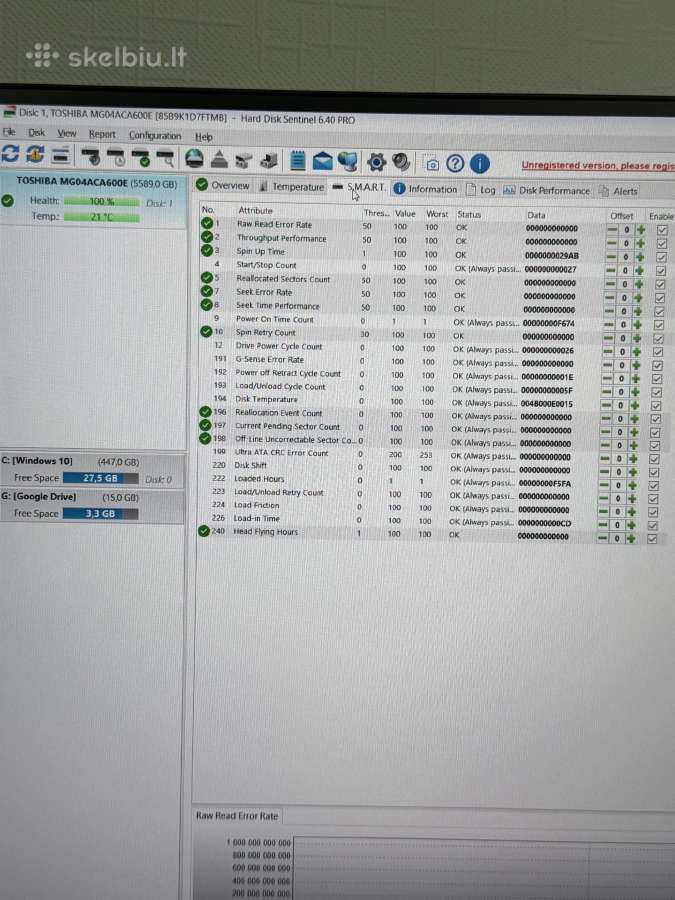The image size is (675, 900).
Task: Click the disk test icon with green checkmark
Action: click(141, 158)
